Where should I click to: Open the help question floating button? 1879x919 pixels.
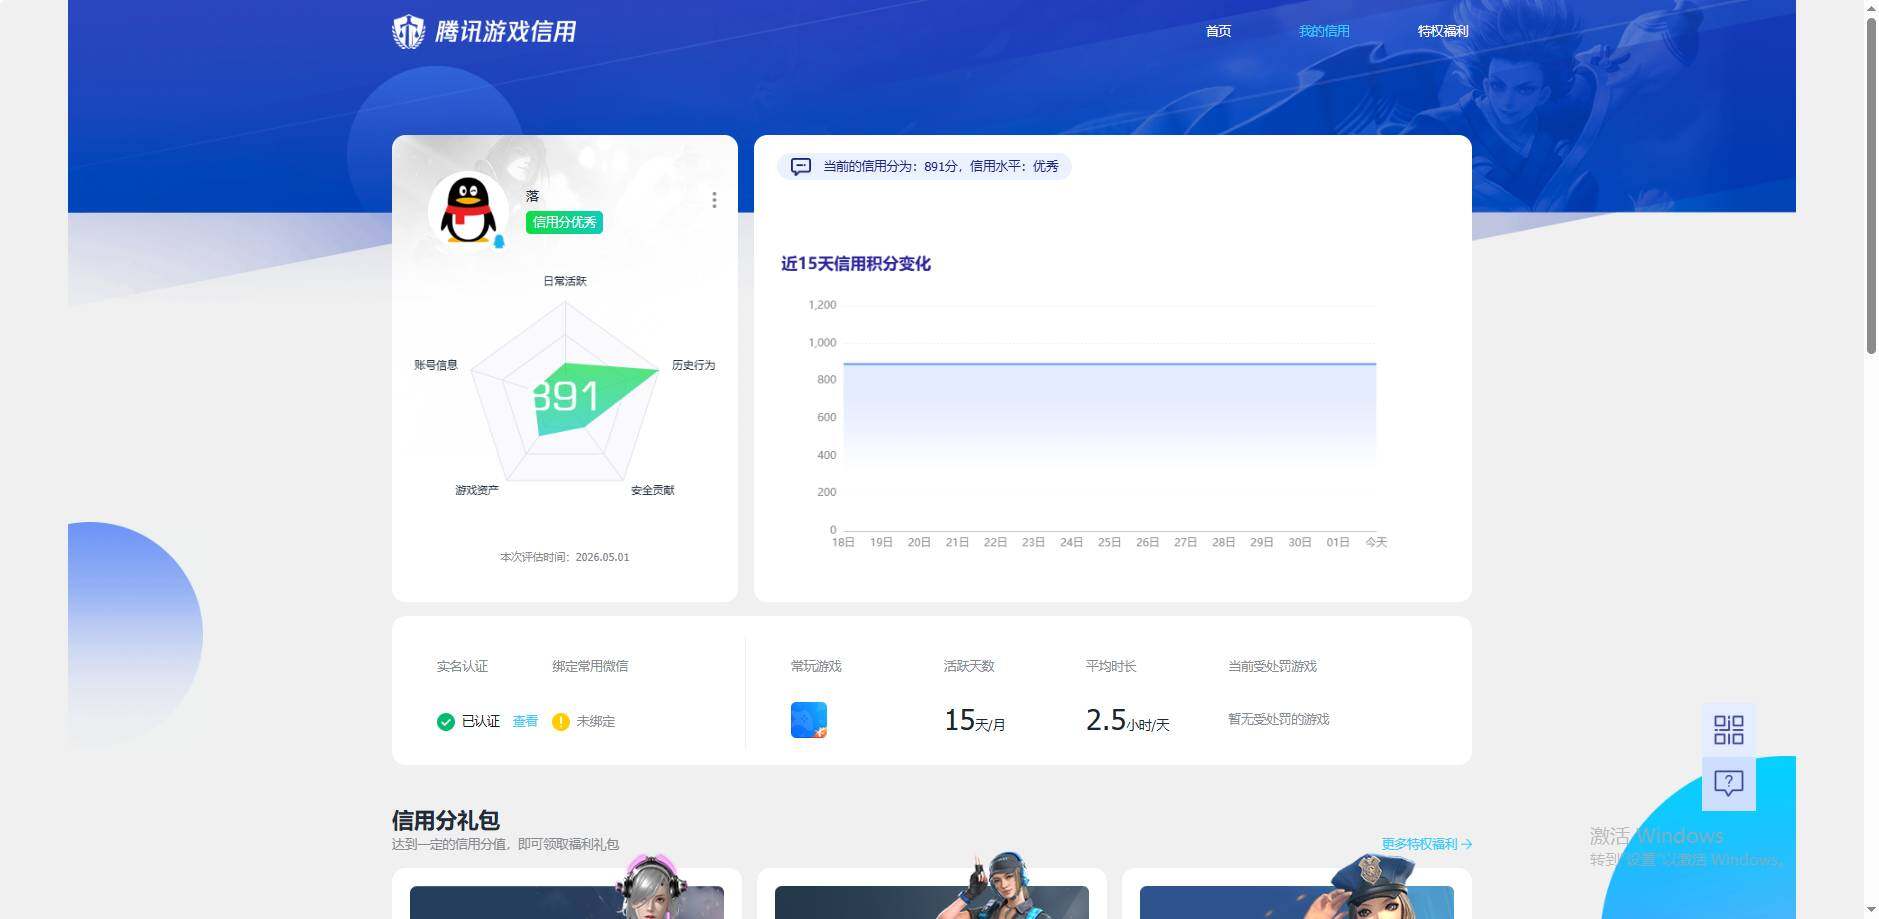[x=1729, y=783]
